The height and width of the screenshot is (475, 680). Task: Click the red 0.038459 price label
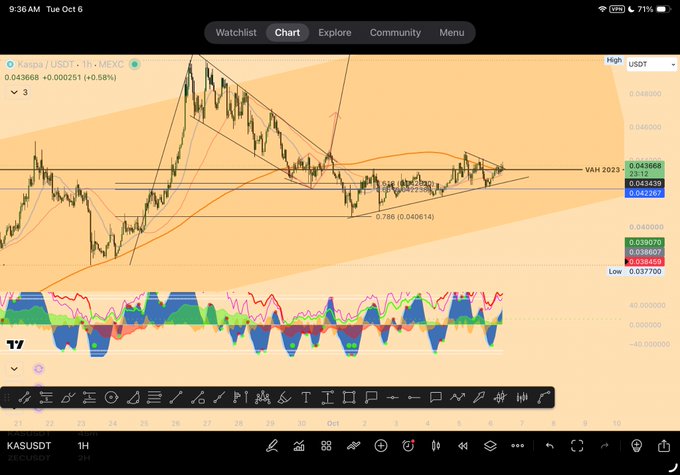[645, 262]
